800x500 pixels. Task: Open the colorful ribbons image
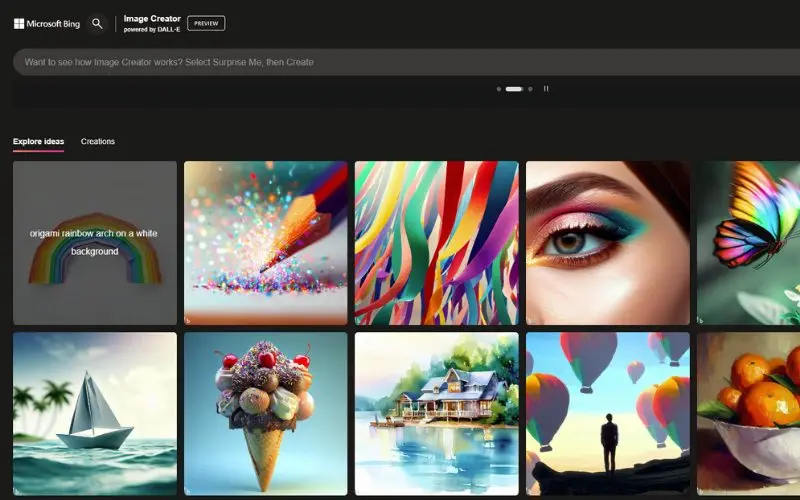[437, 243]
